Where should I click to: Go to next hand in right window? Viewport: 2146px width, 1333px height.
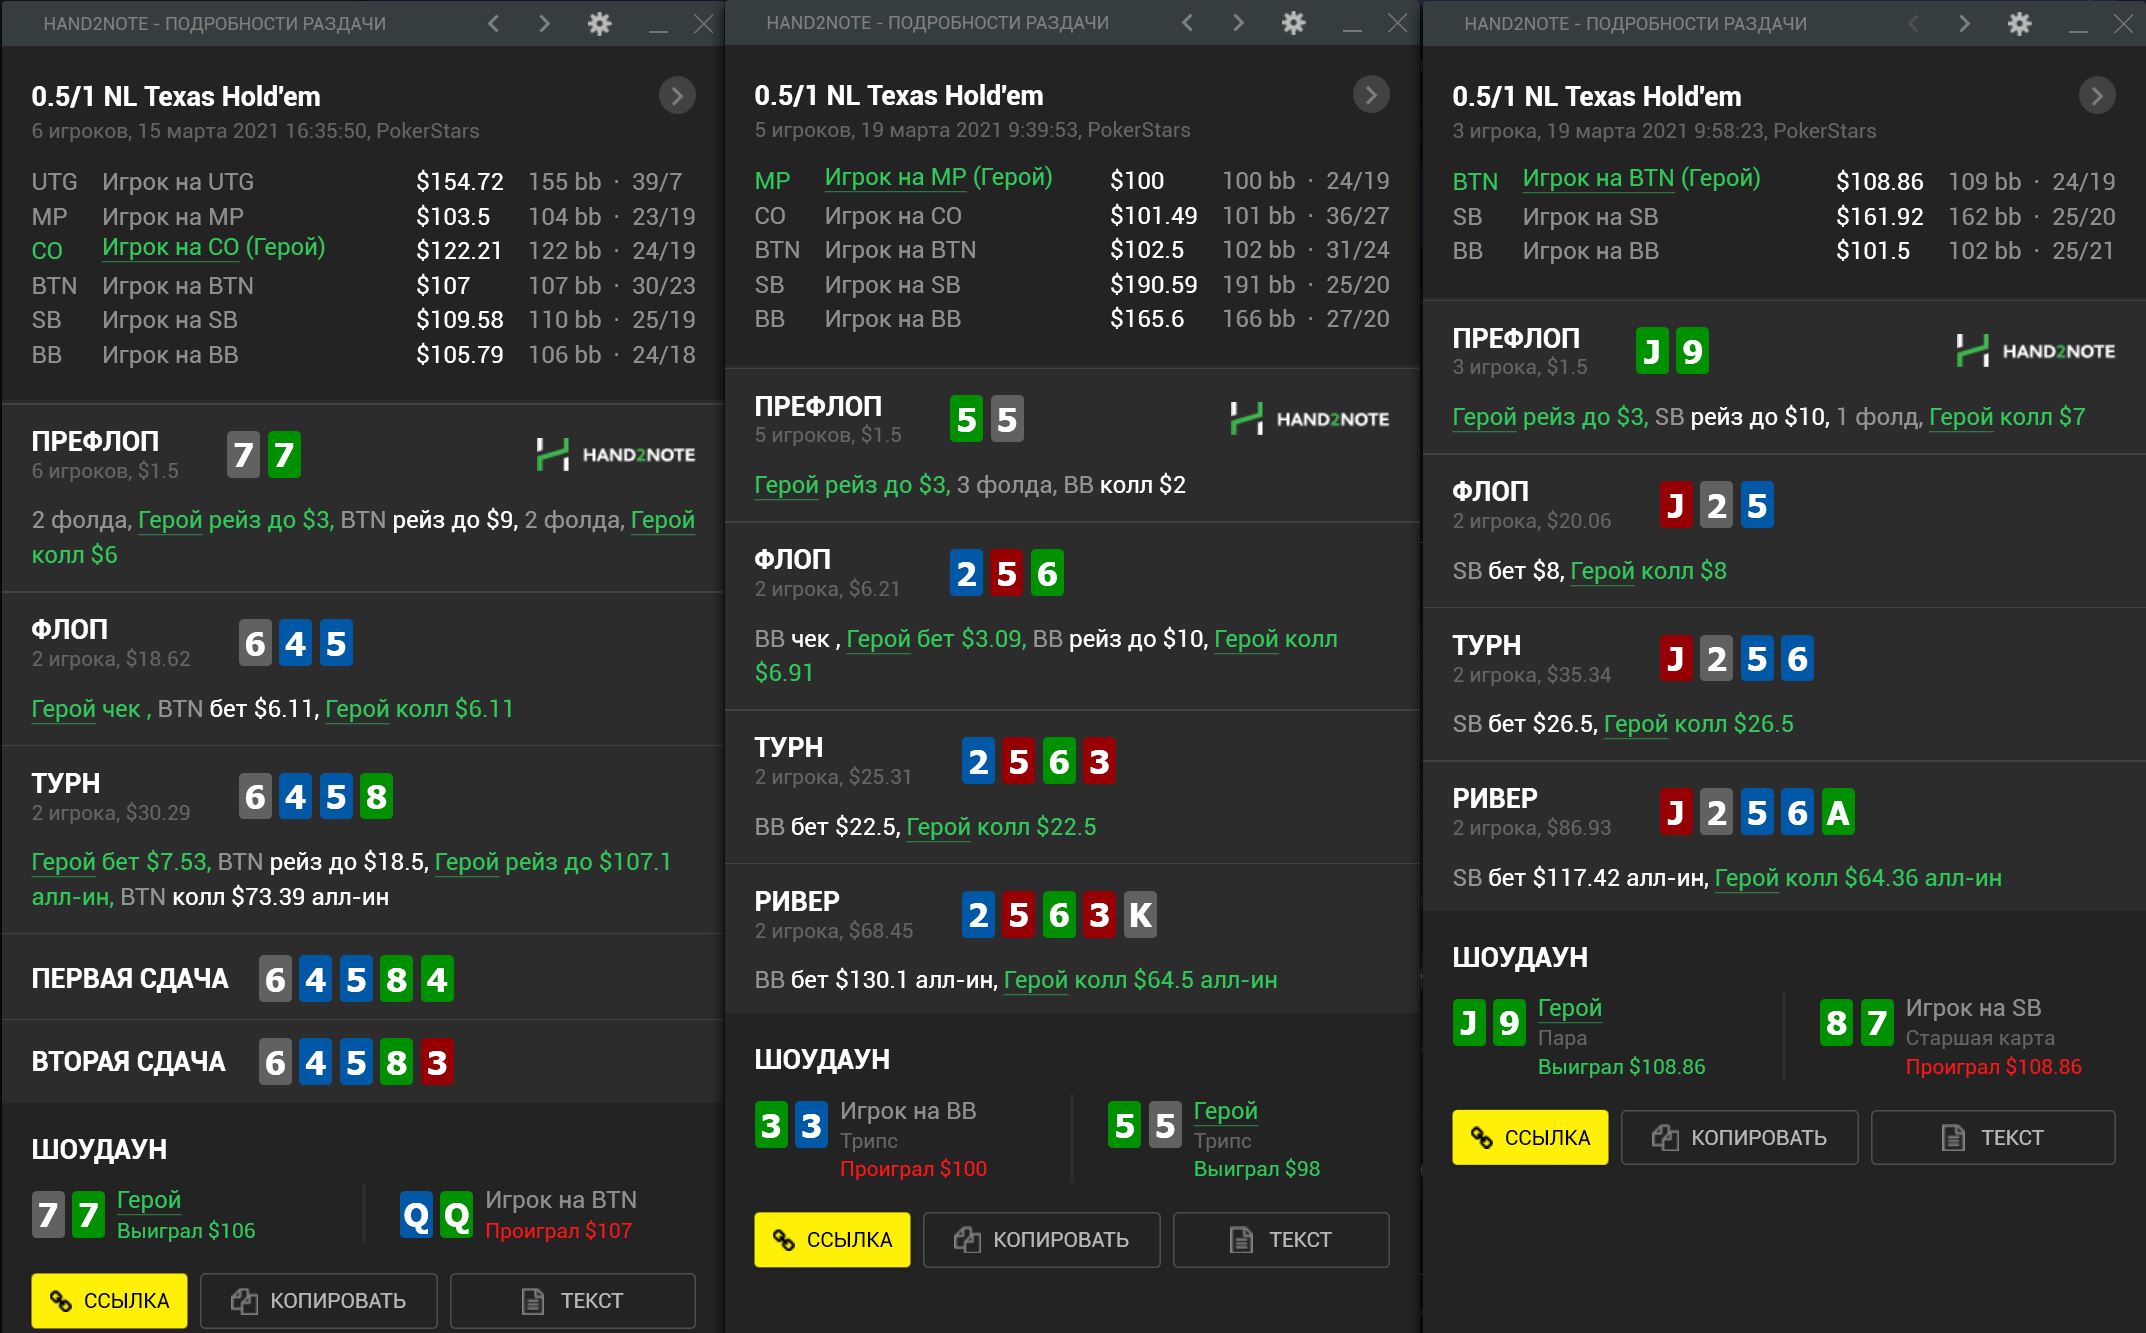(1964, 23)
